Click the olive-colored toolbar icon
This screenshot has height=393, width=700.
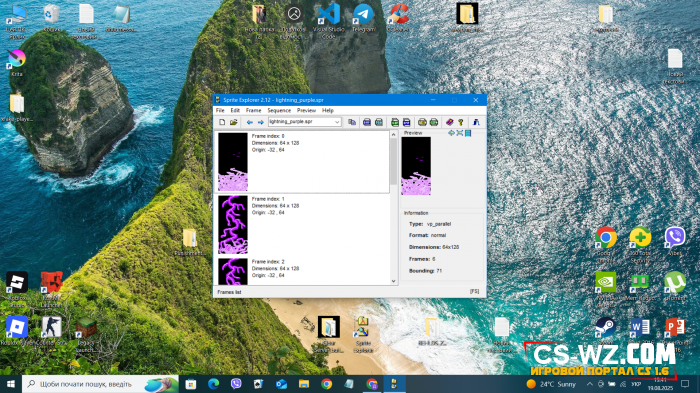click(x=422, y=122)
